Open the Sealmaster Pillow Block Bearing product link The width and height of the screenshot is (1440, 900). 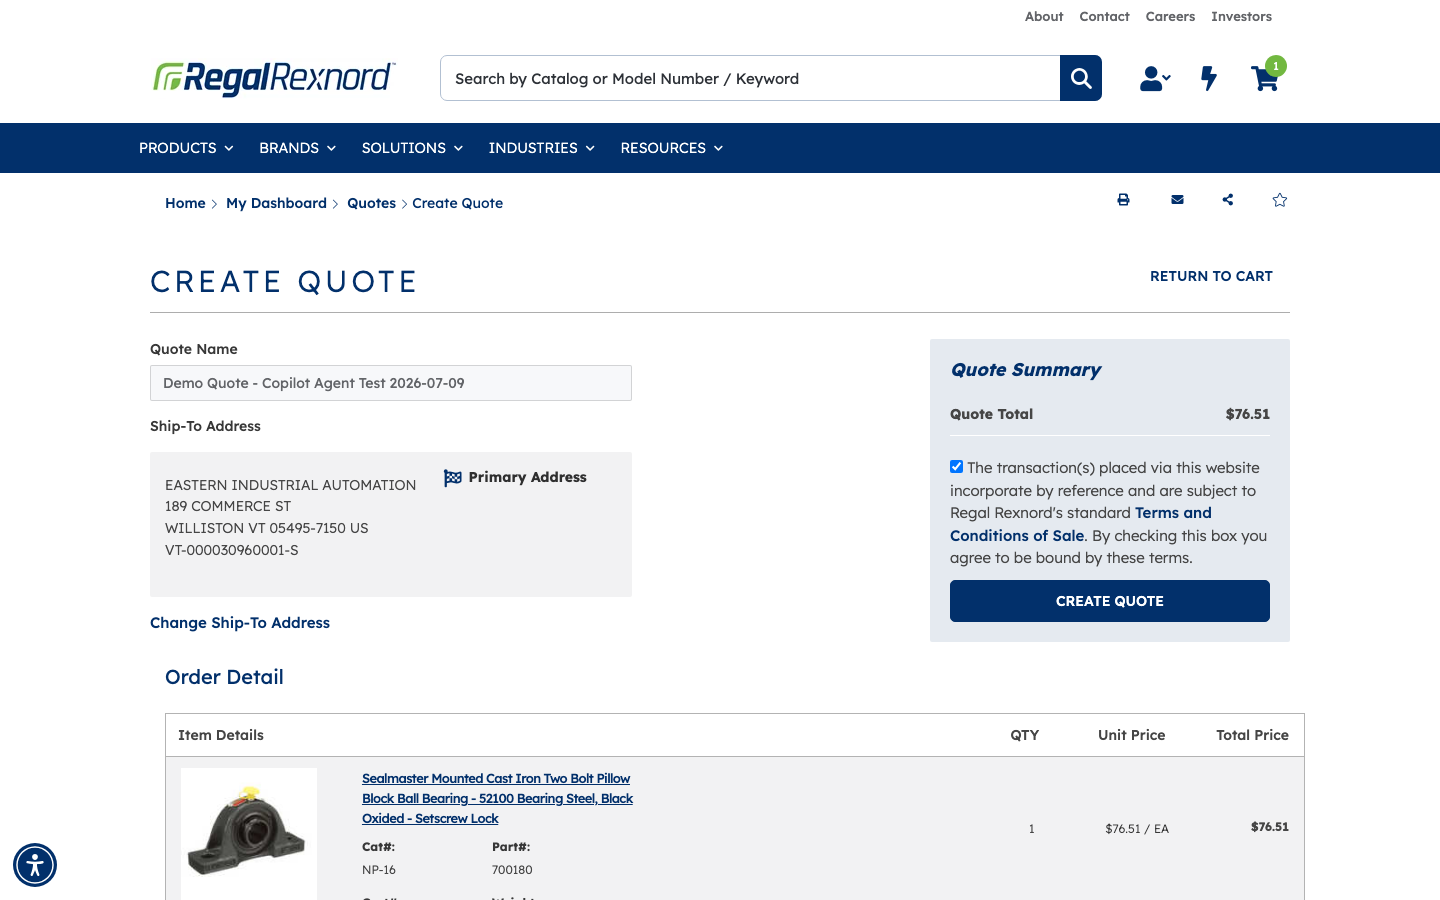[x=497, y=798]
